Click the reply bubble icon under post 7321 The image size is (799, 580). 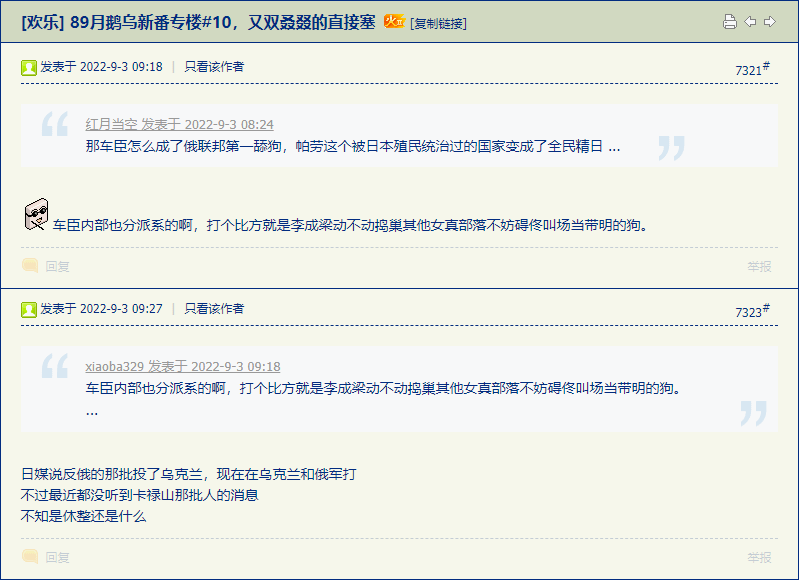point(30,266)
